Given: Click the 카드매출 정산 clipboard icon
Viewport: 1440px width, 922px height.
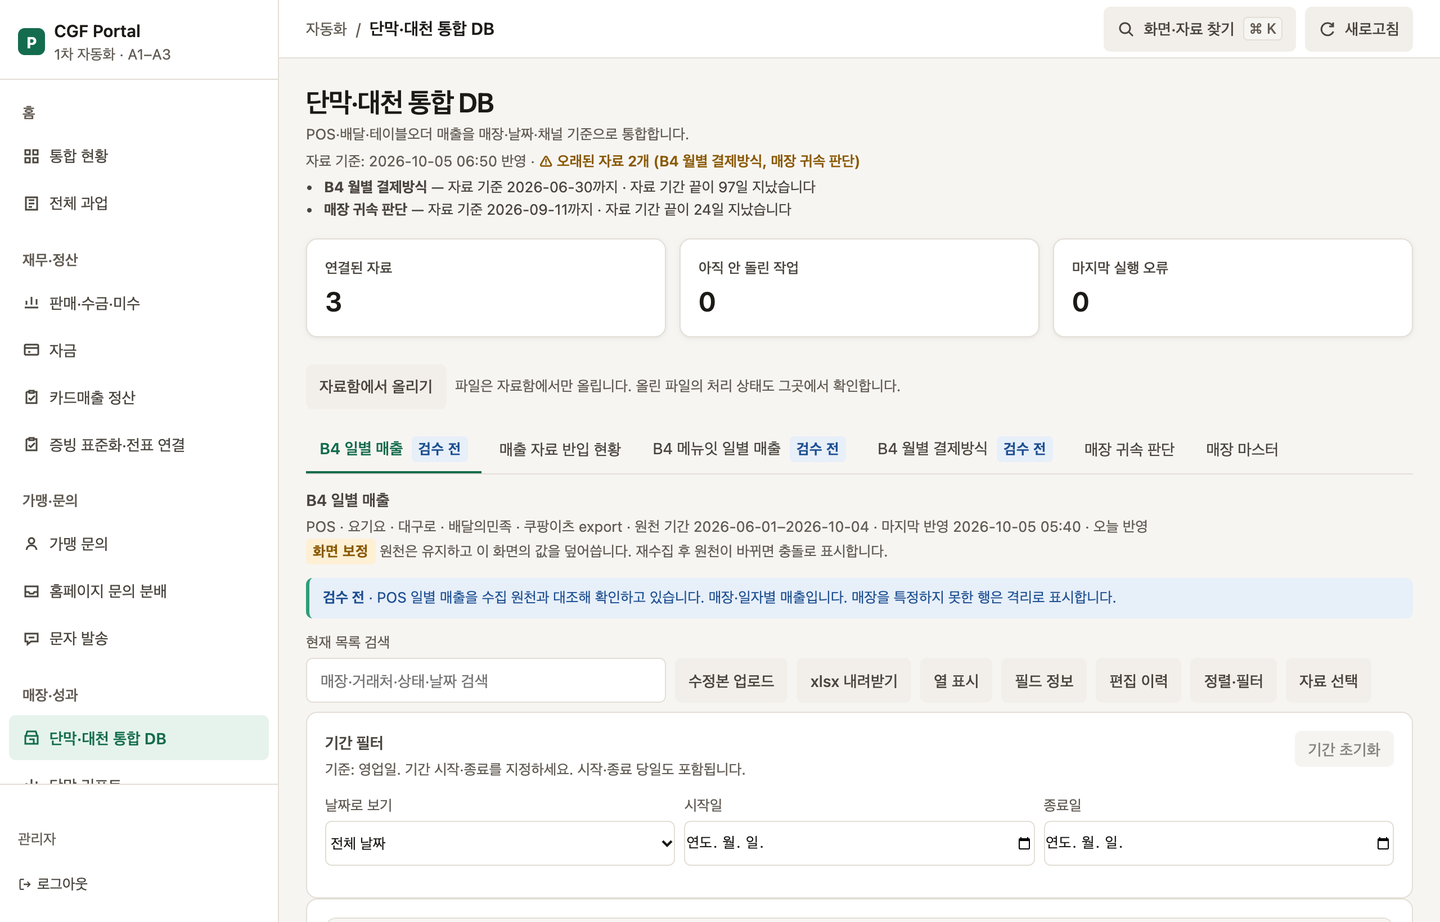Looking at the screenshot, I should pos(31,397).
